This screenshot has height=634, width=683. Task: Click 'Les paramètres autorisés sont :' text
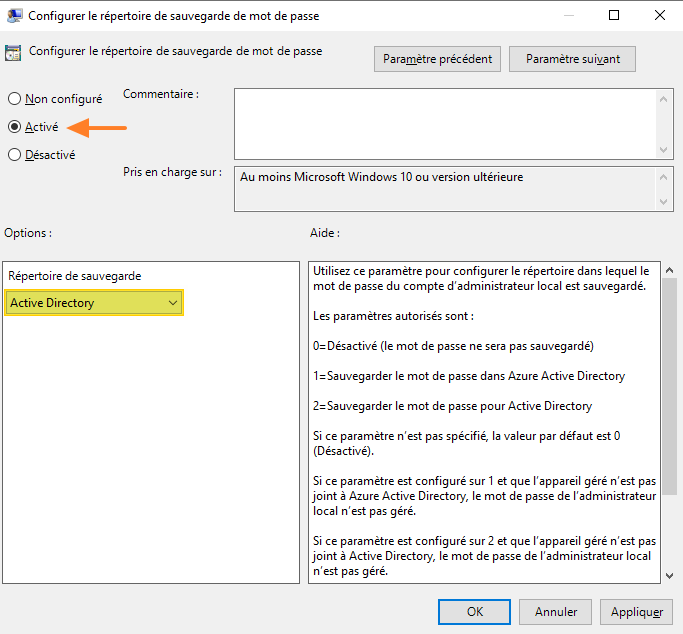(393, 316)
